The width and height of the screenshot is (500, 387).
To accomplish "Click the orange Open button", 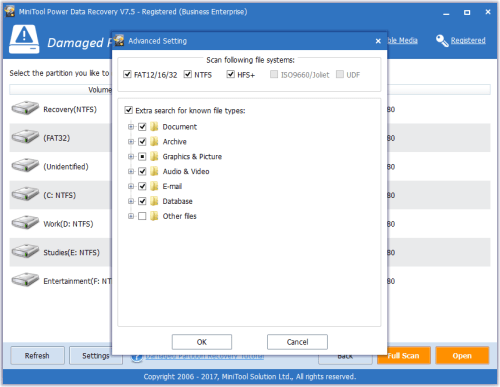I will click(x=462, y=356).
